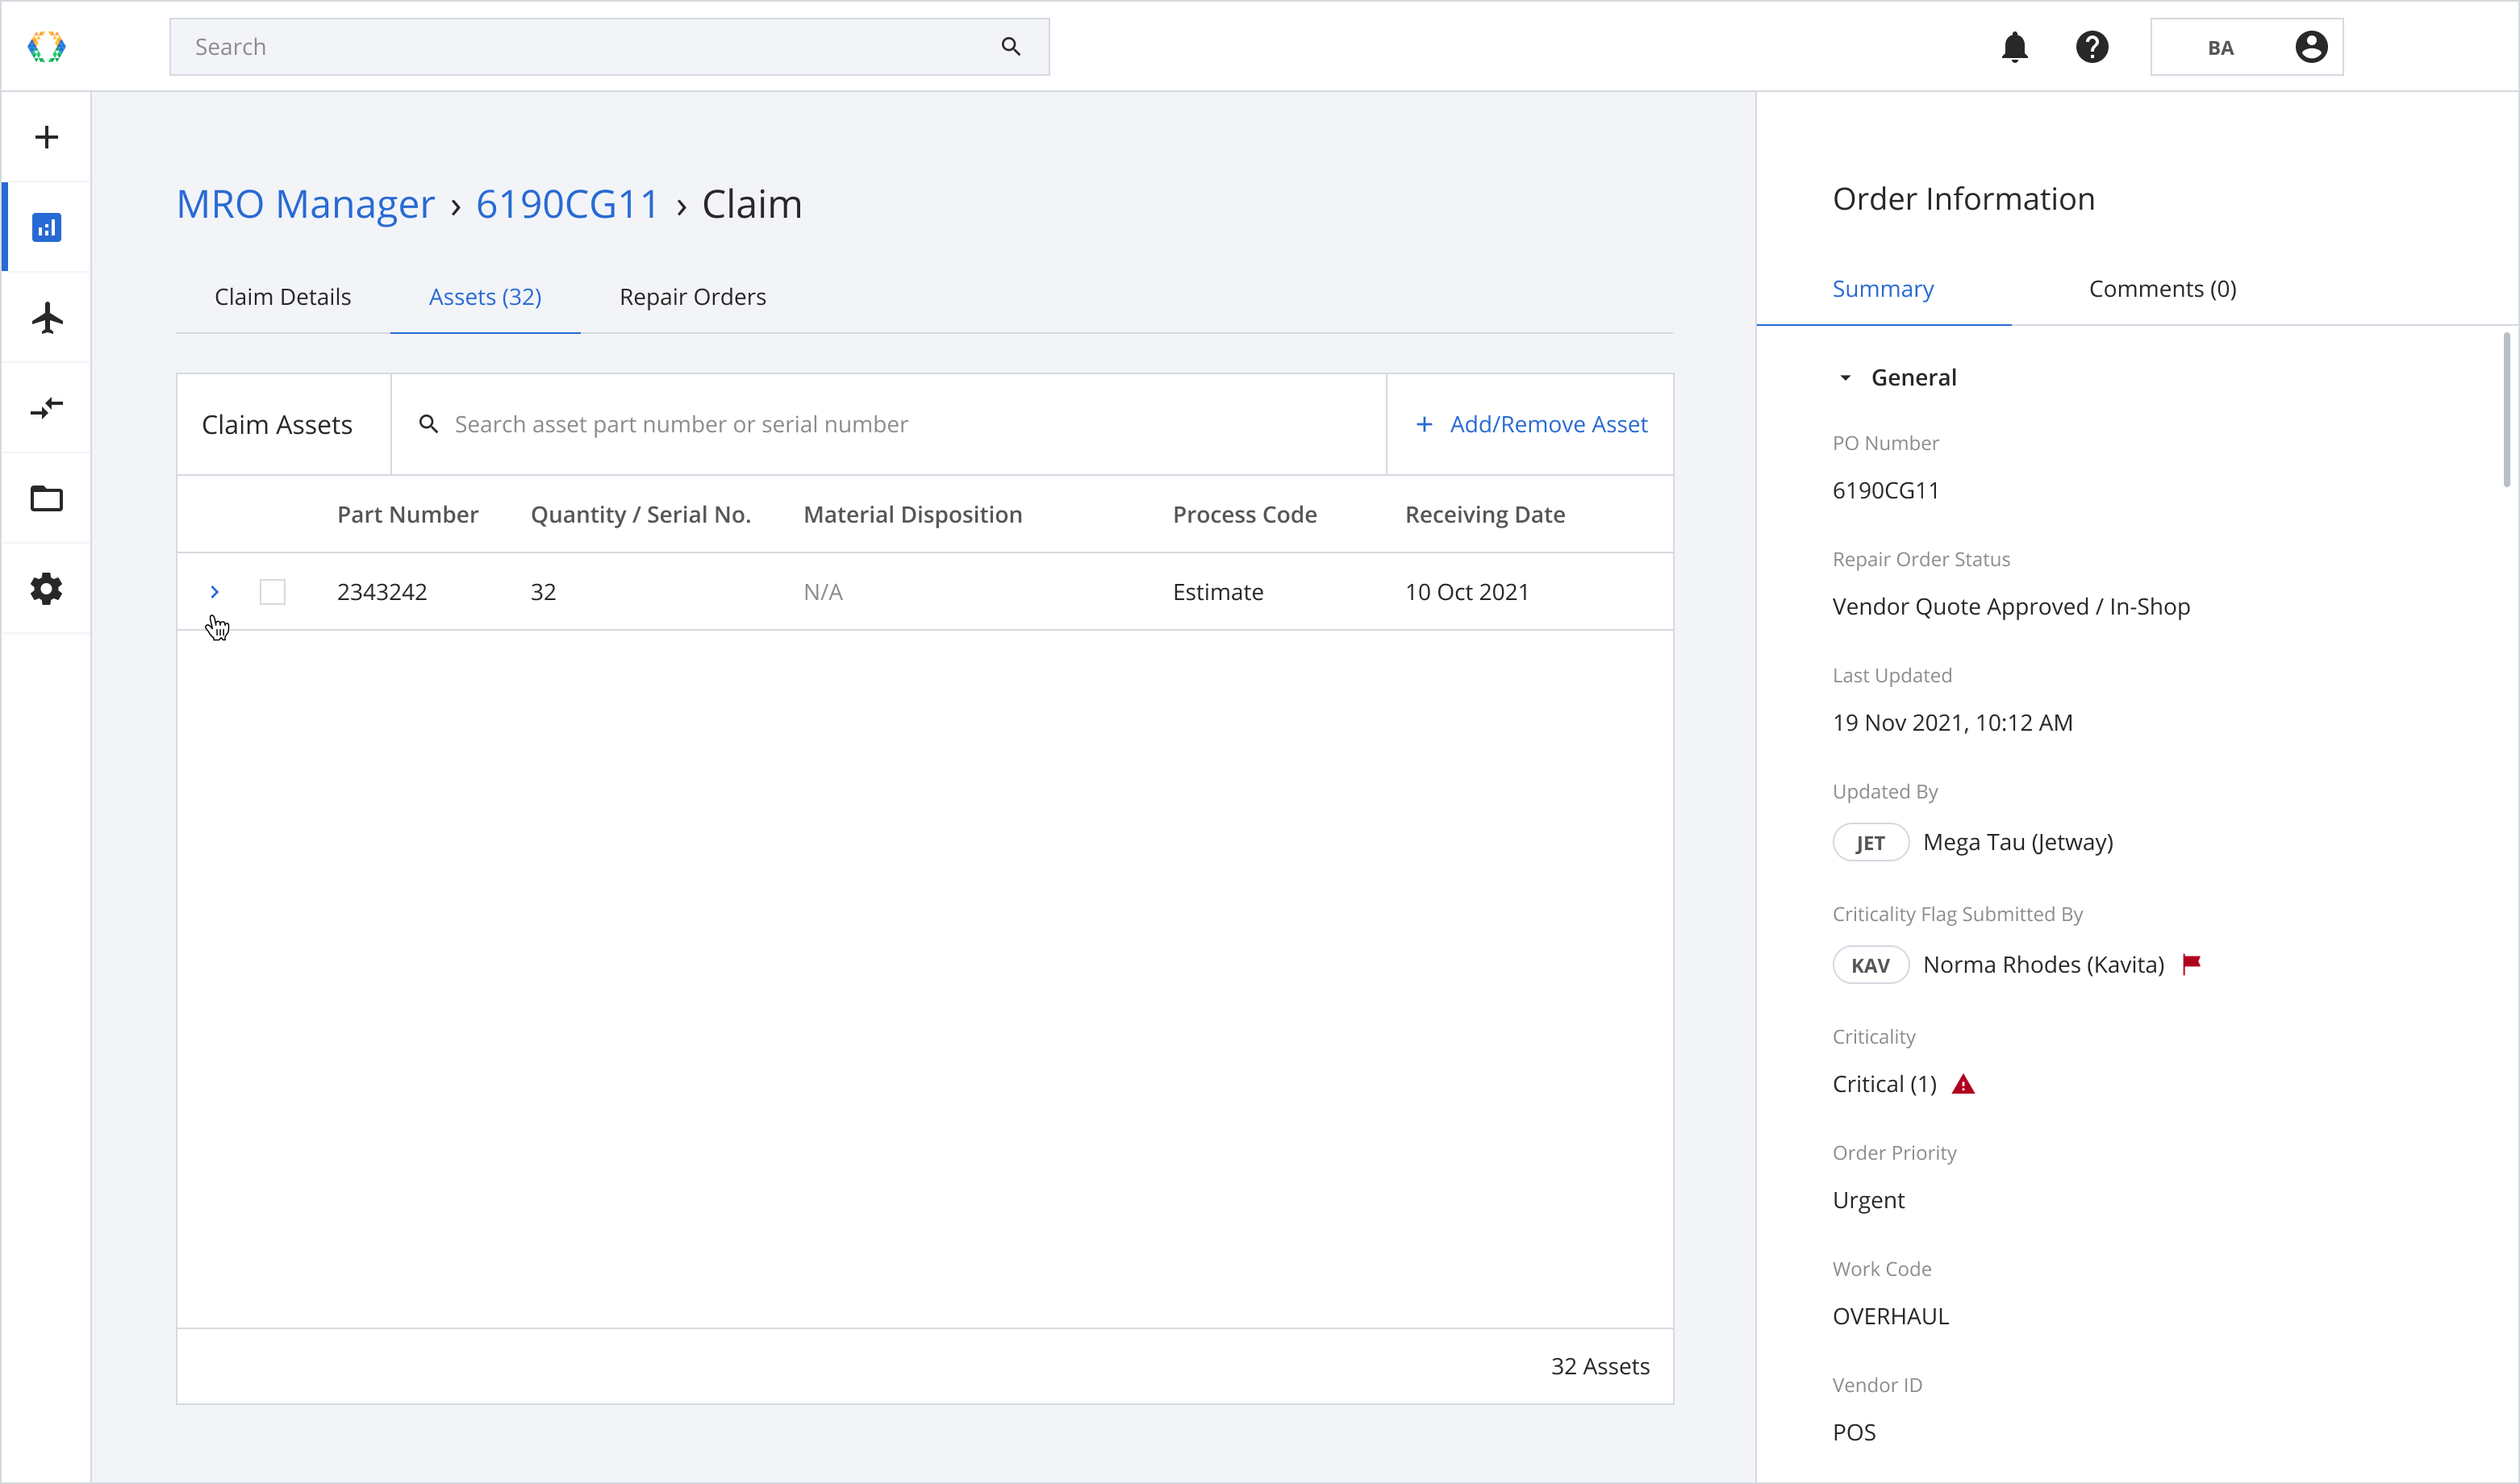Click the 10 Oct 2021 receiving date
The height and width of the screenshot is (1484, 2520).
pyautogui.click(x=1467, y=592)
